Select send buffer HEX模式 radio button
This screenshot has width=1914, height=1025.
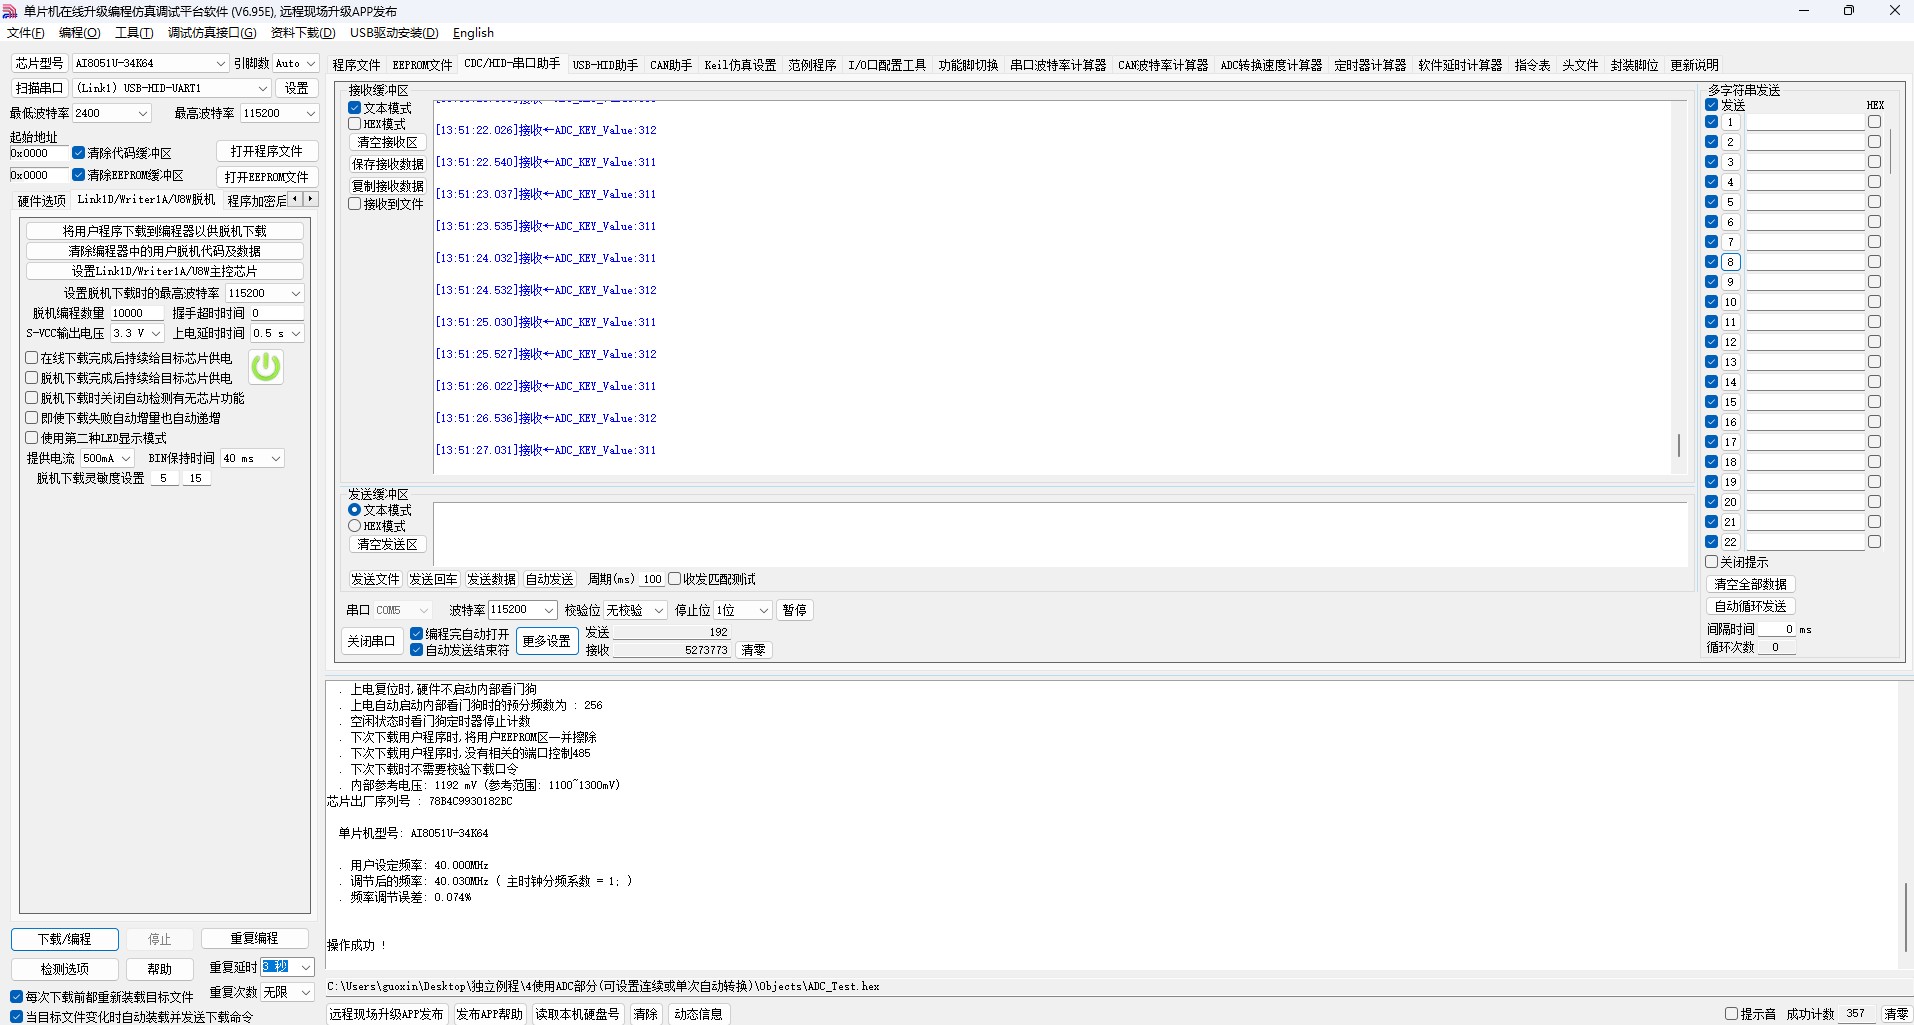[355, 526]
